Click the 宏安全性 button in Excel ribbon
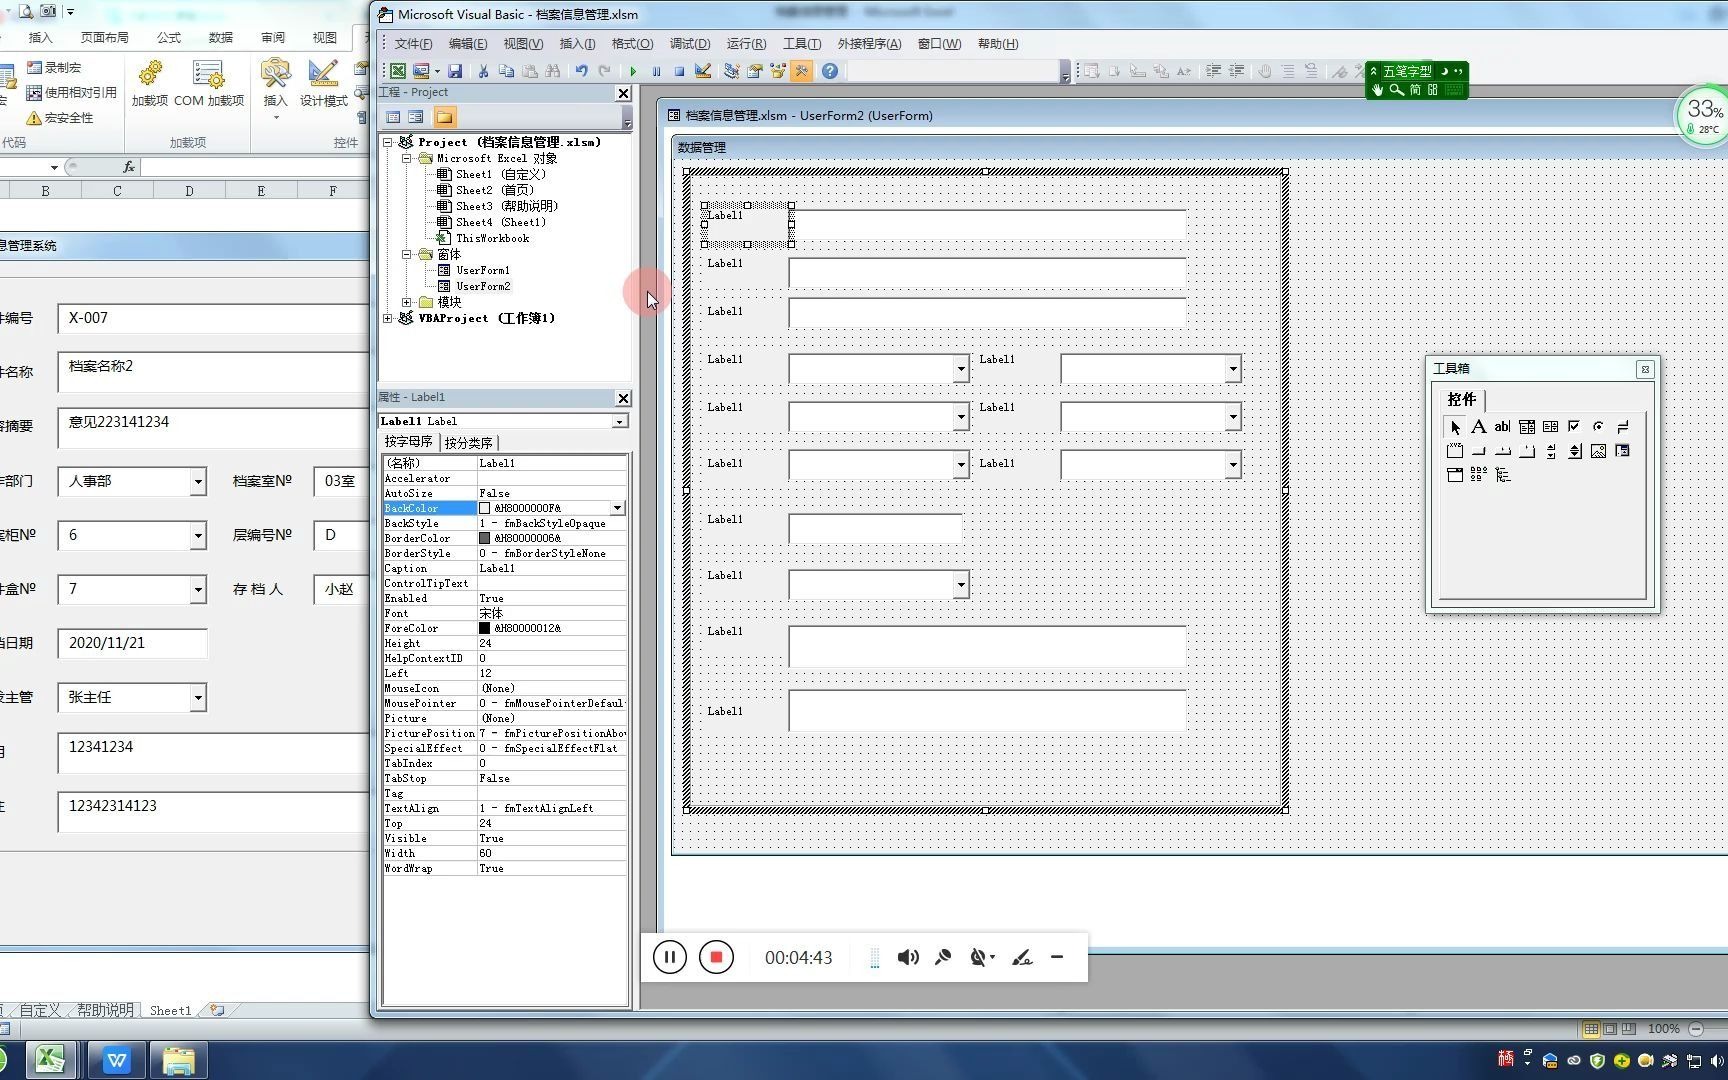Viewport: 1728px width, 1080px height. click(x=60, y=117)
